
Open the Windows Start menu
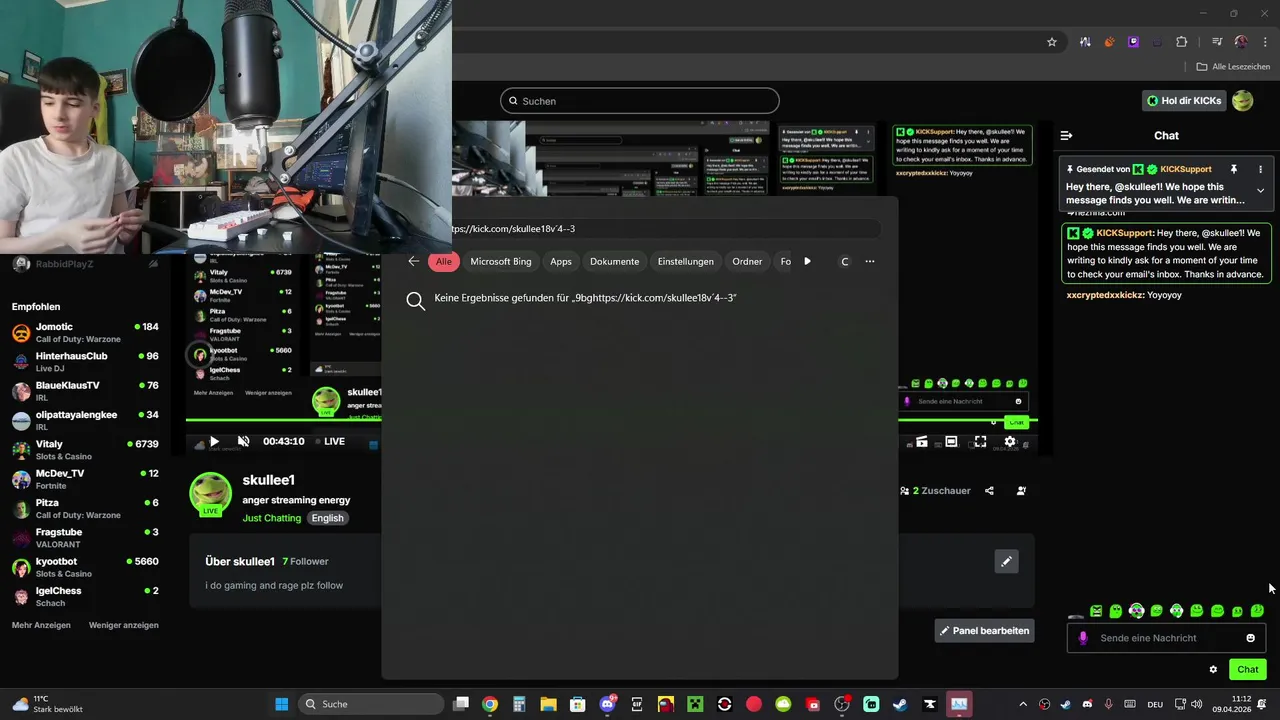282,704
